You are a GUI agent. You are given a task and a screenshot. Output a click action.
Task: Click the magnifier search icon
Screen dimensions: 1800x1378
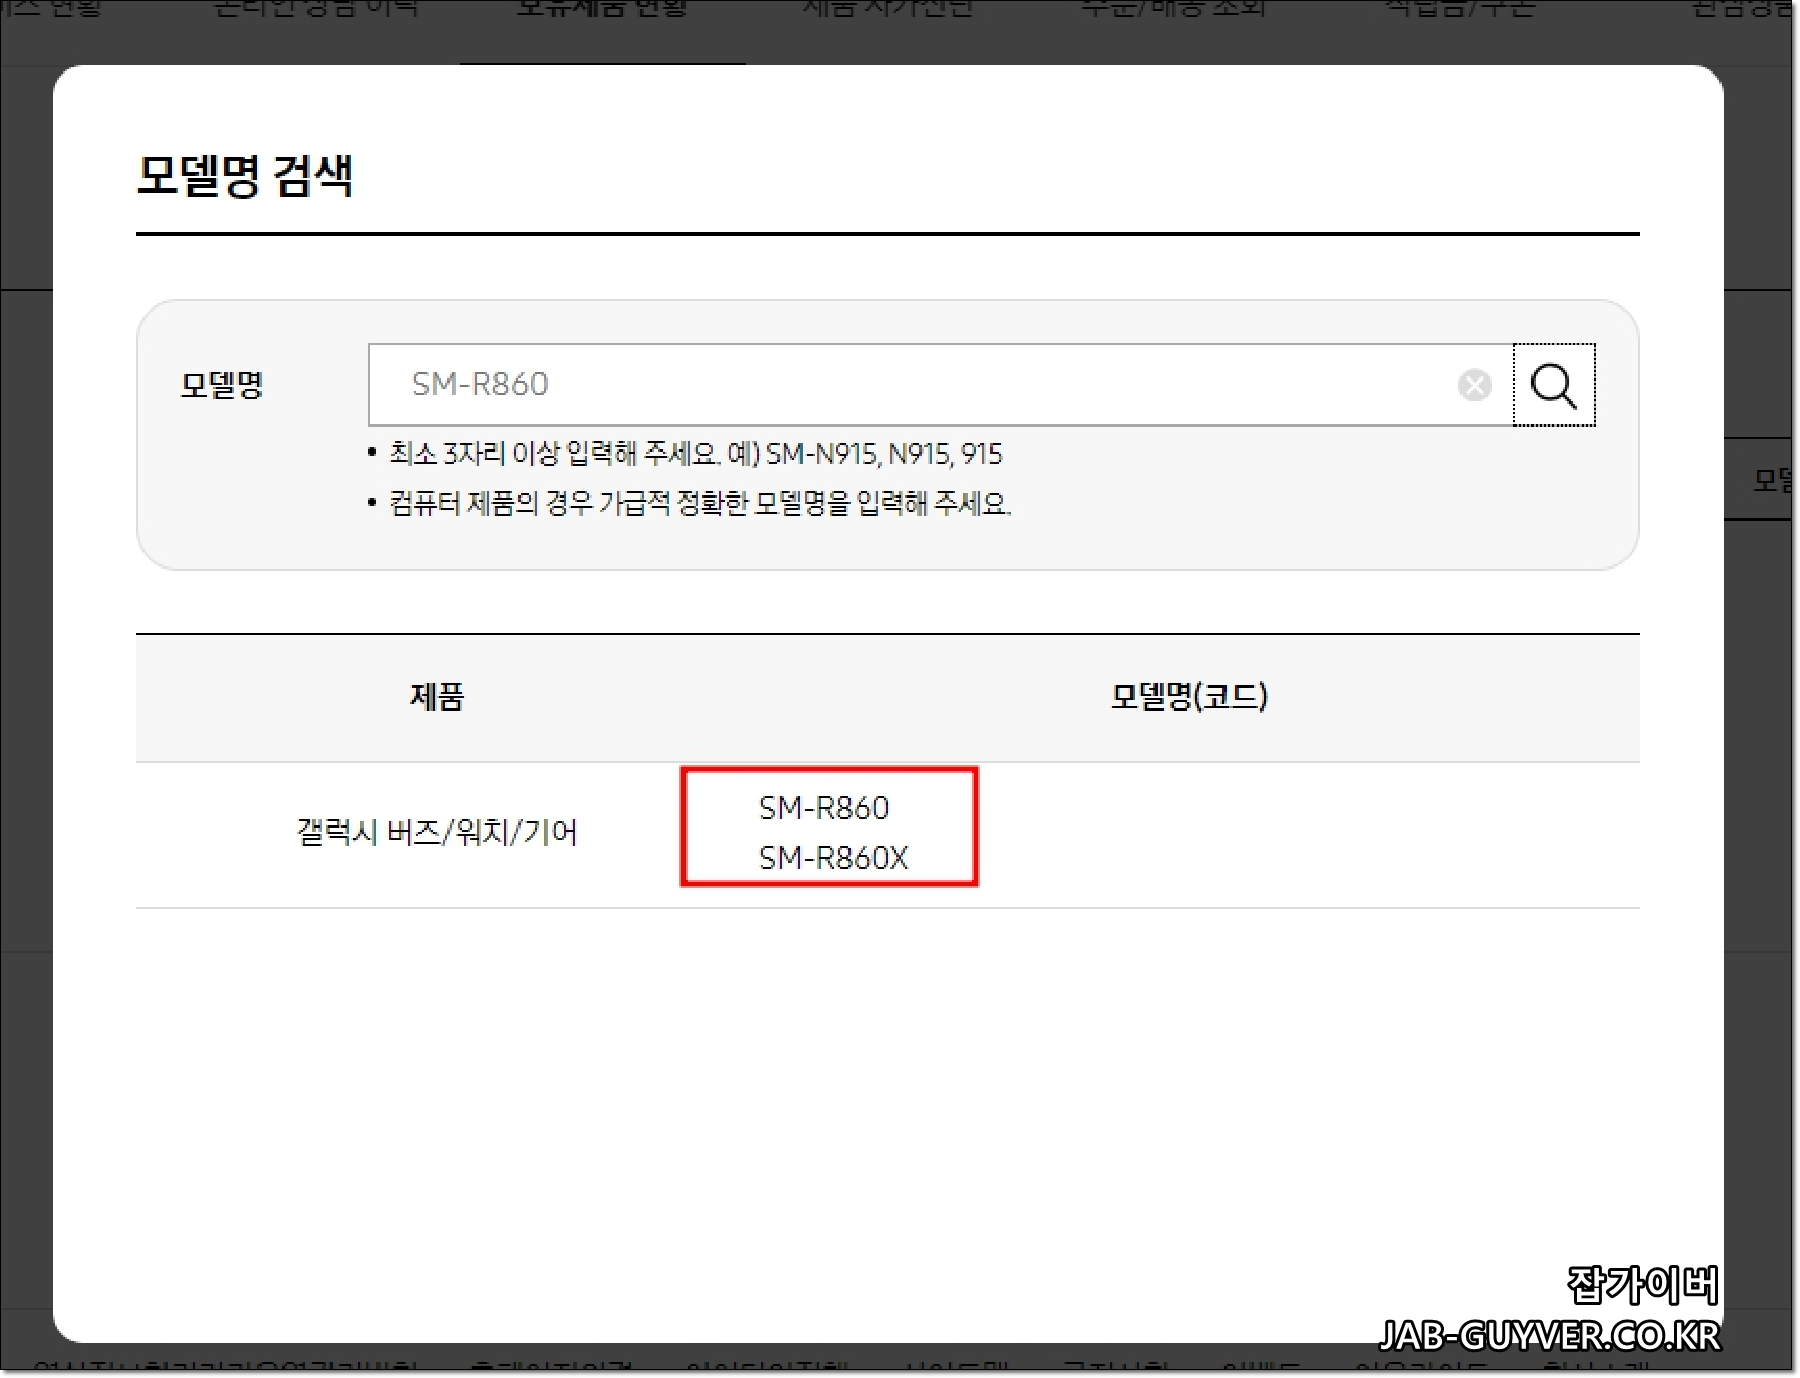1553,385
